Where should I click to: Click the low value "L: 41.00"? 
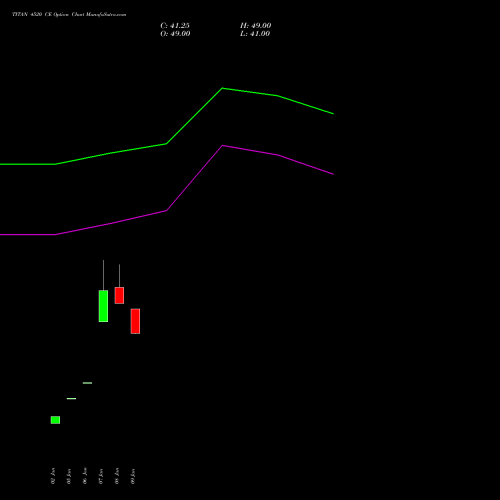[255, 34]
